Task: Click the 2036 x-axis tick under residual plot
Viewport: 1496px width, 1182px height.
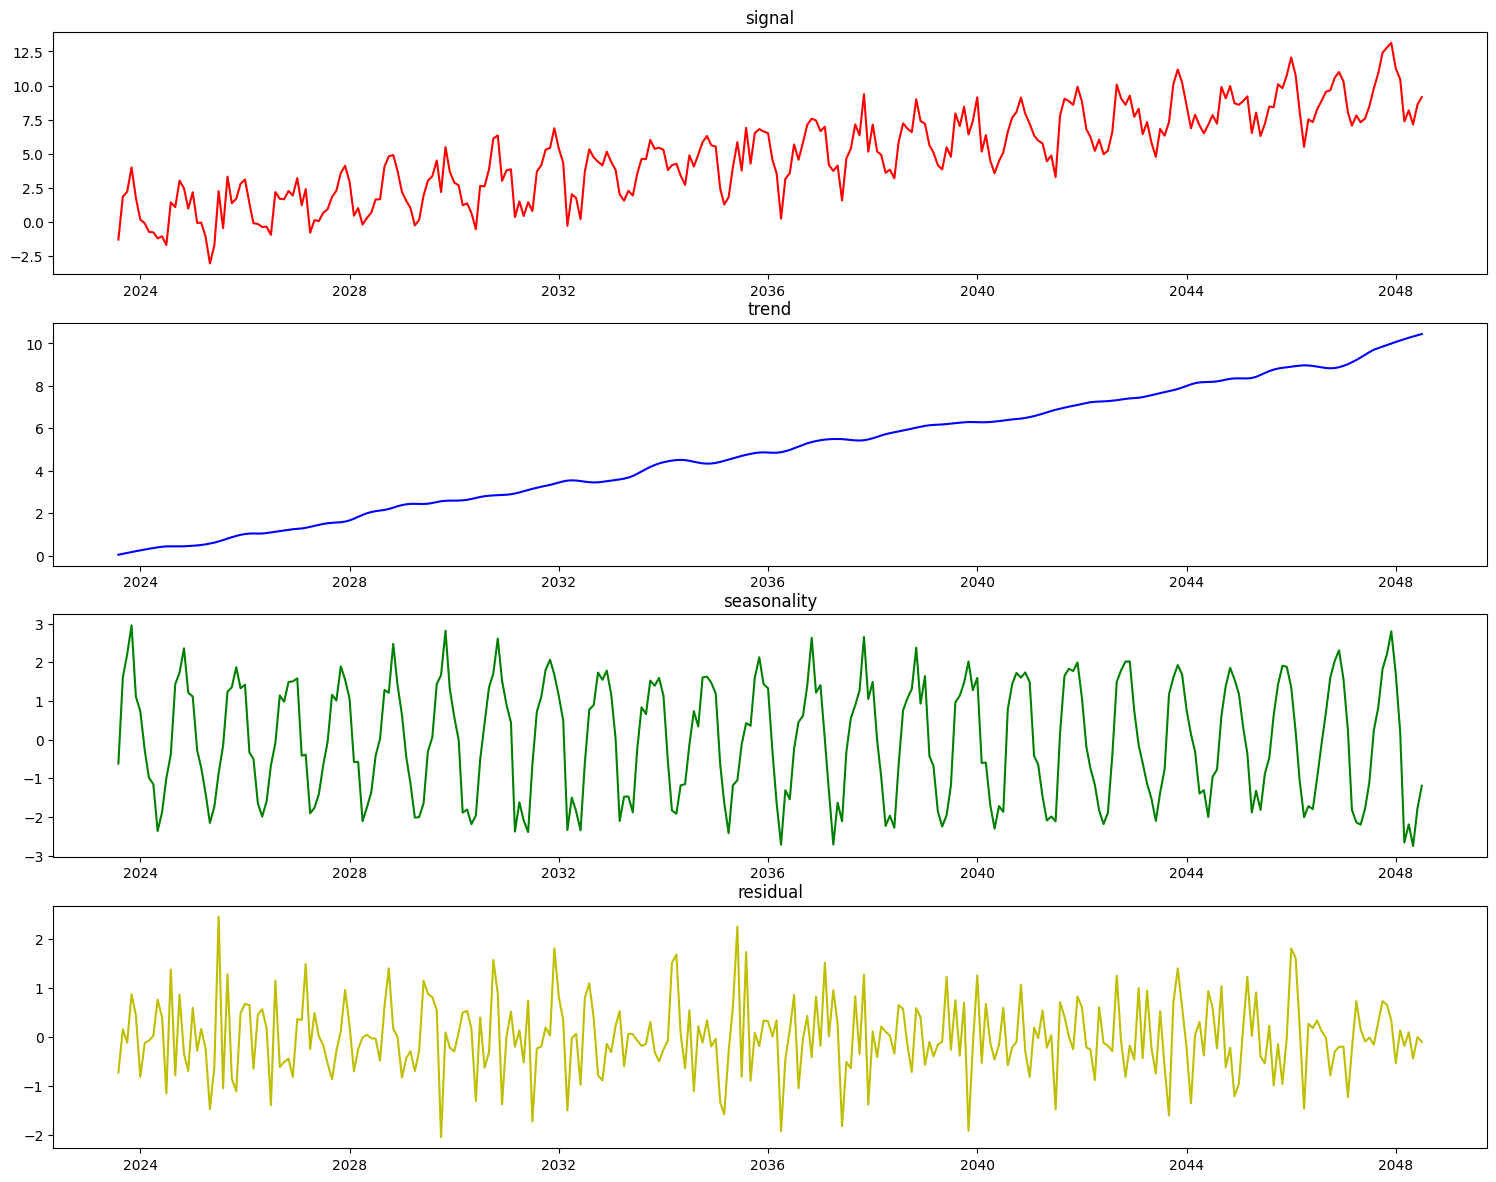Action: click(x=767, y=1165)
